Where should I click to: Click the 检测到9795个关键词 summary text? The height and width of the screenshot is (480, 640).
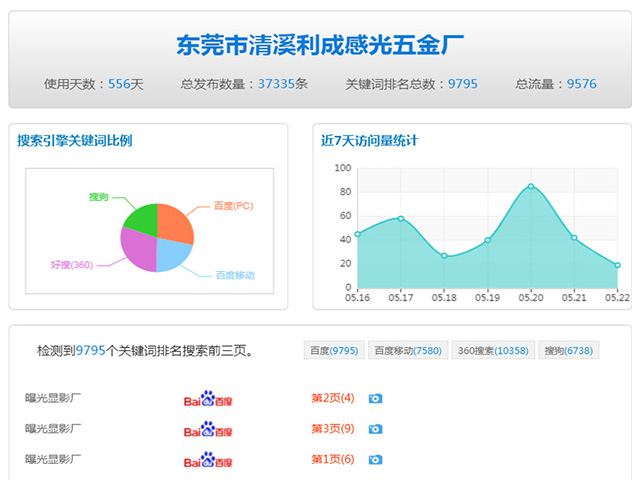145,351
